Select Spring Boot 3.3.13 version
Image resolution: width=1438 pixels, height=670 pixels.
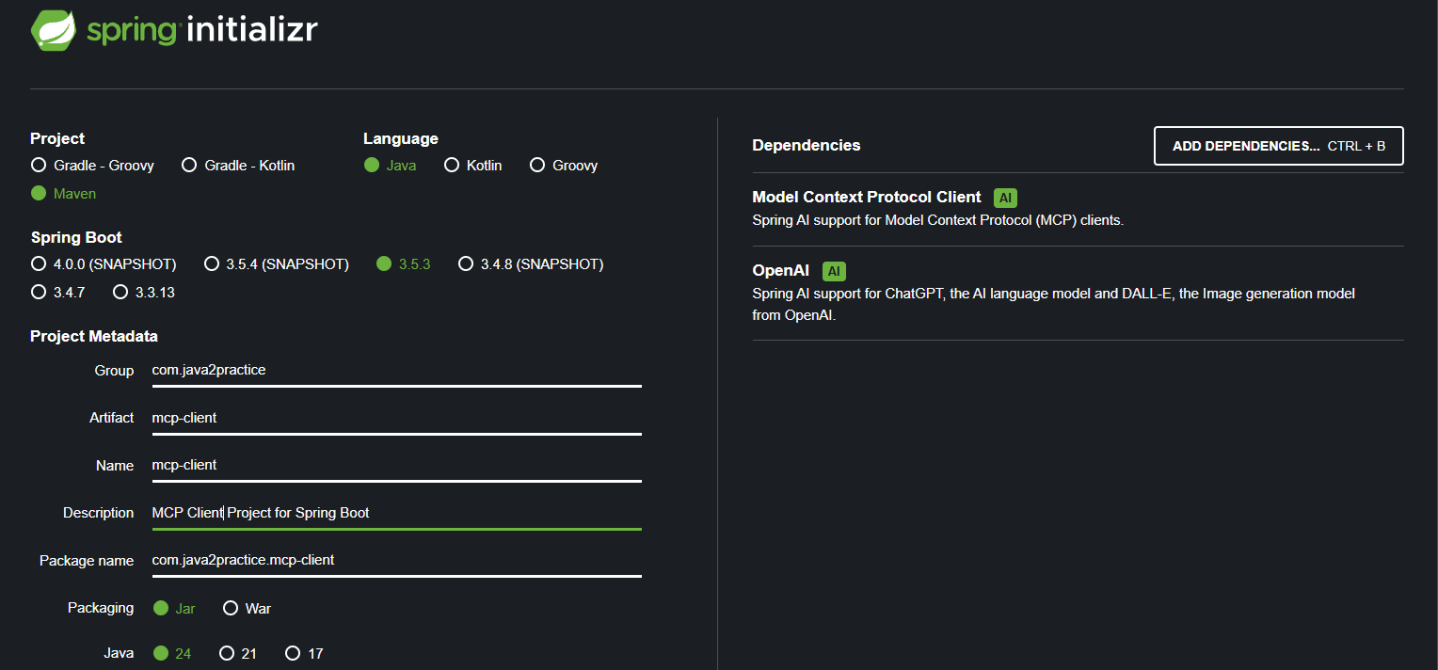121,292
